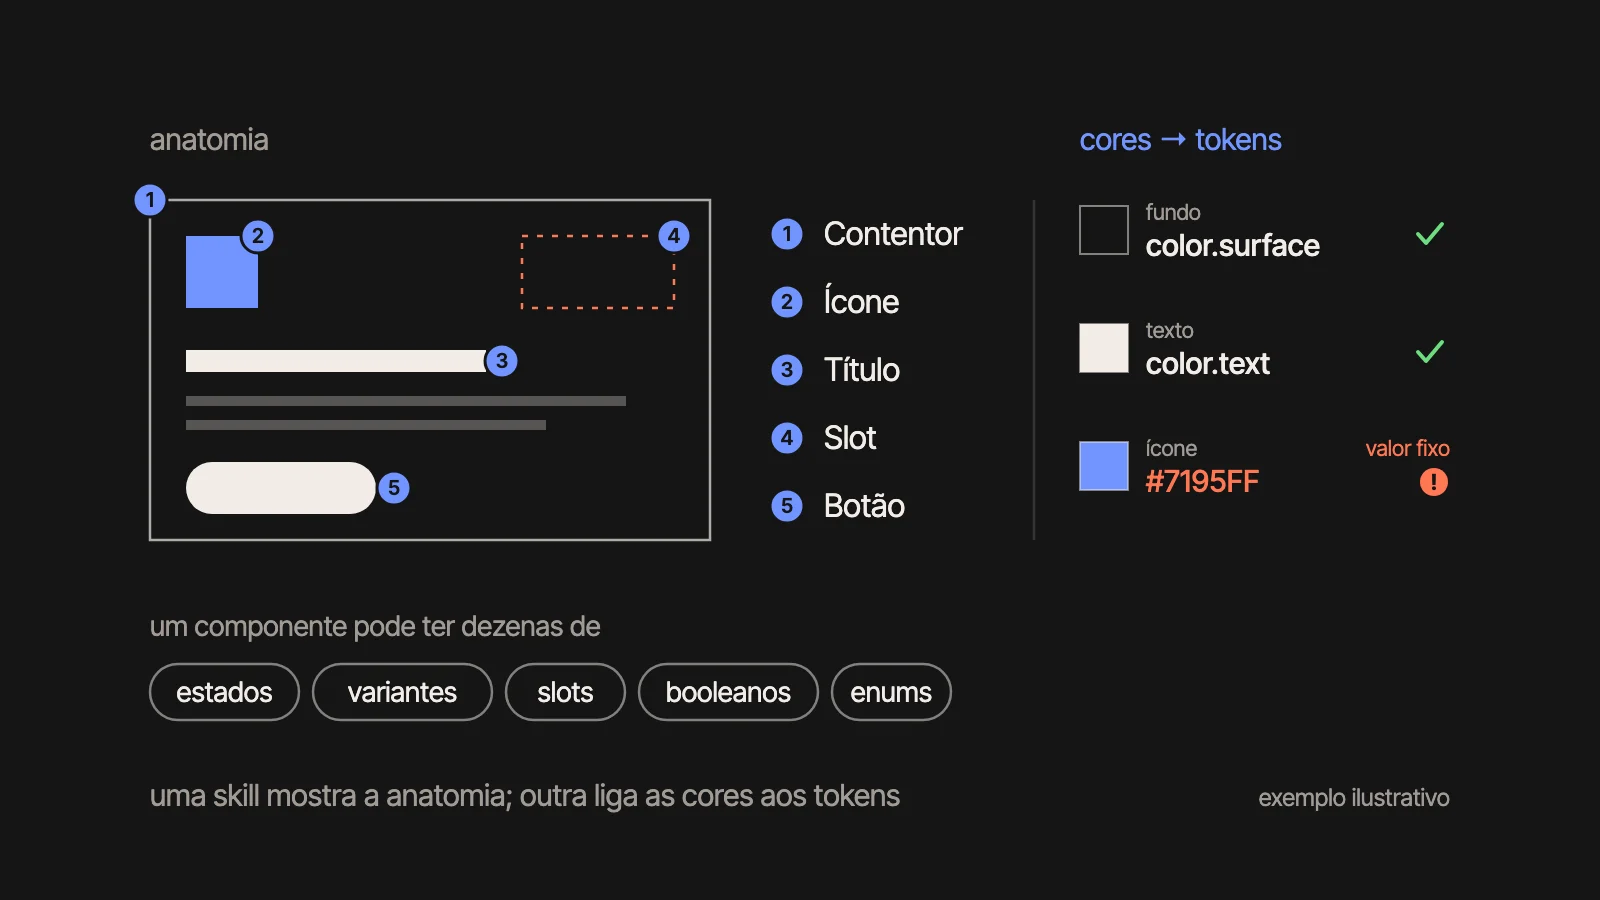Click marker 3 on the diagram's title bar
The image size is (1600, 900).
point(502,361)
